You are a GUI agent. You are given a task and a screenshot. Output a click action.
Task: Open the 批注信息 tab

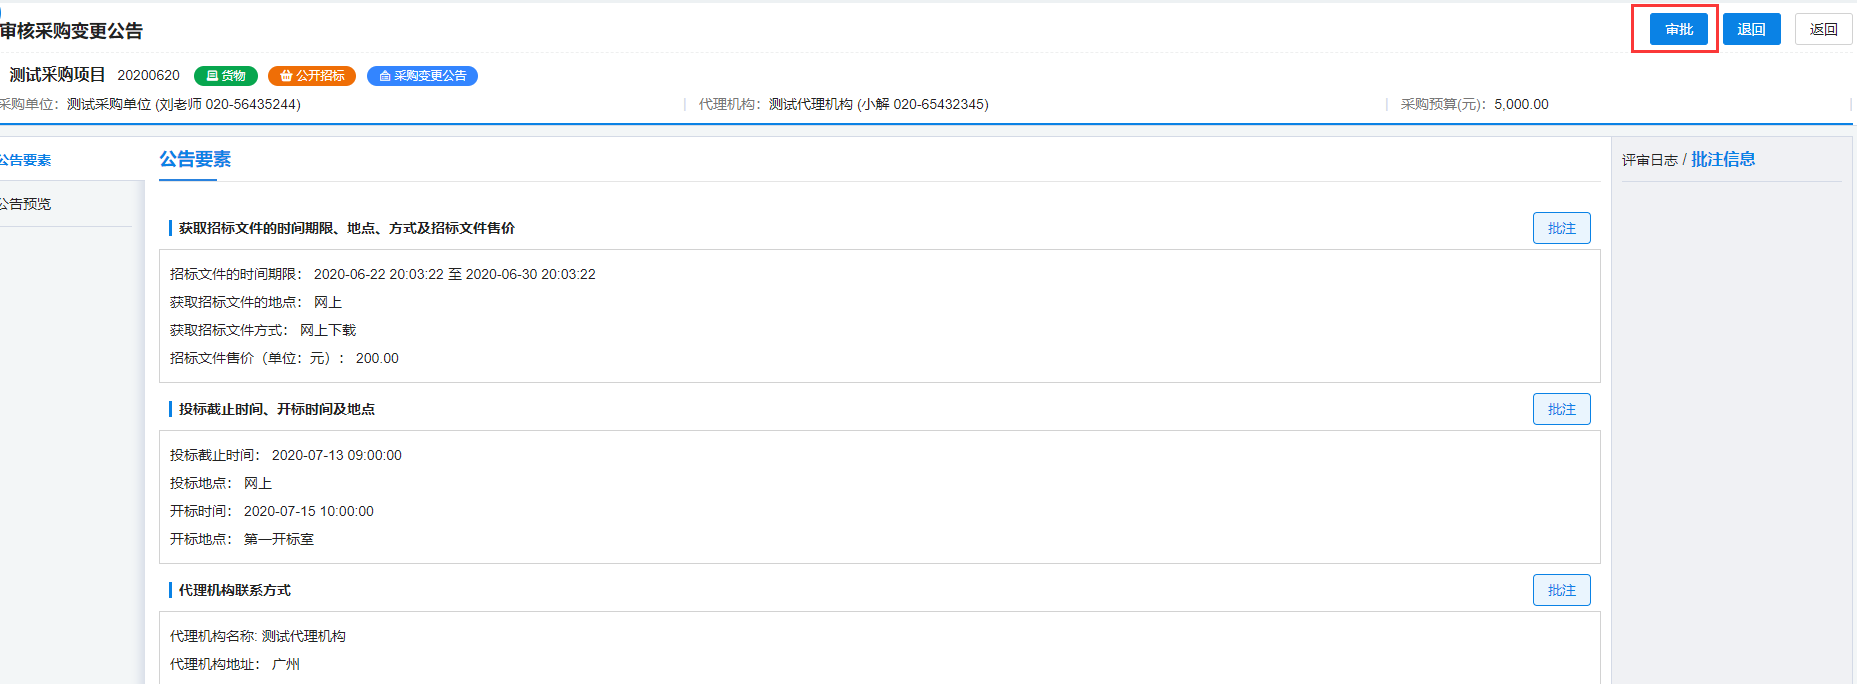pos(1723,160)
